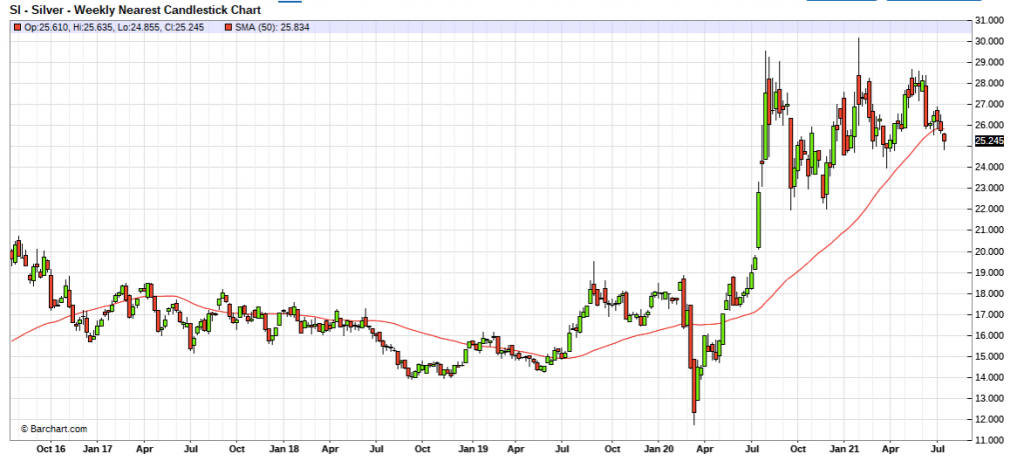
Task: Click the 12.000 price axis label
Action: [990, 419]
